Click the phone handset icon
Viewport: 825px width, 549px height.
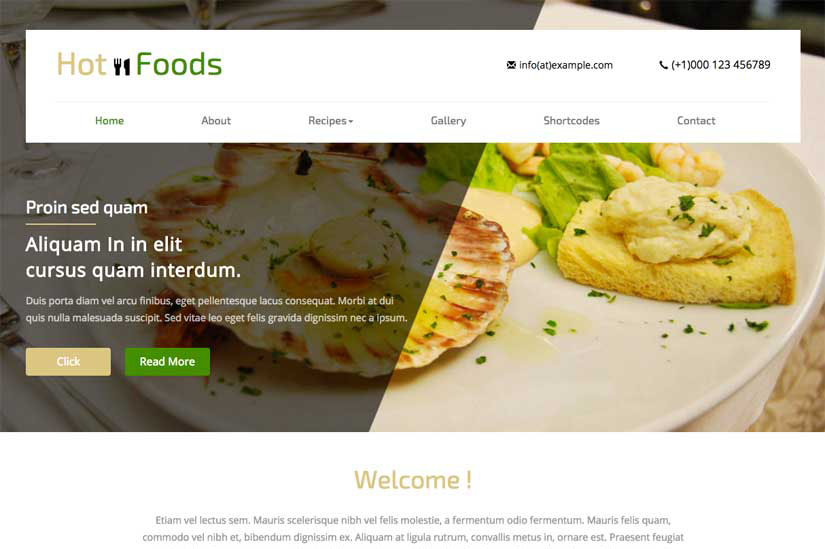(x=663, y=65)
